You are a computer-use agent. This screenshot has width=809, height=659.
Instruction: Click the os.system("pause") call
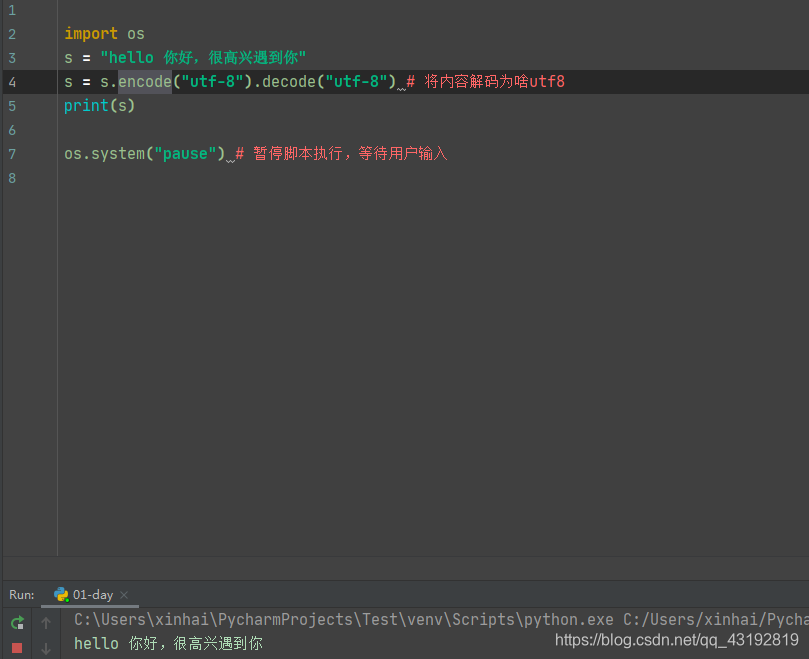pyautogui.click(x=144, y=153)
